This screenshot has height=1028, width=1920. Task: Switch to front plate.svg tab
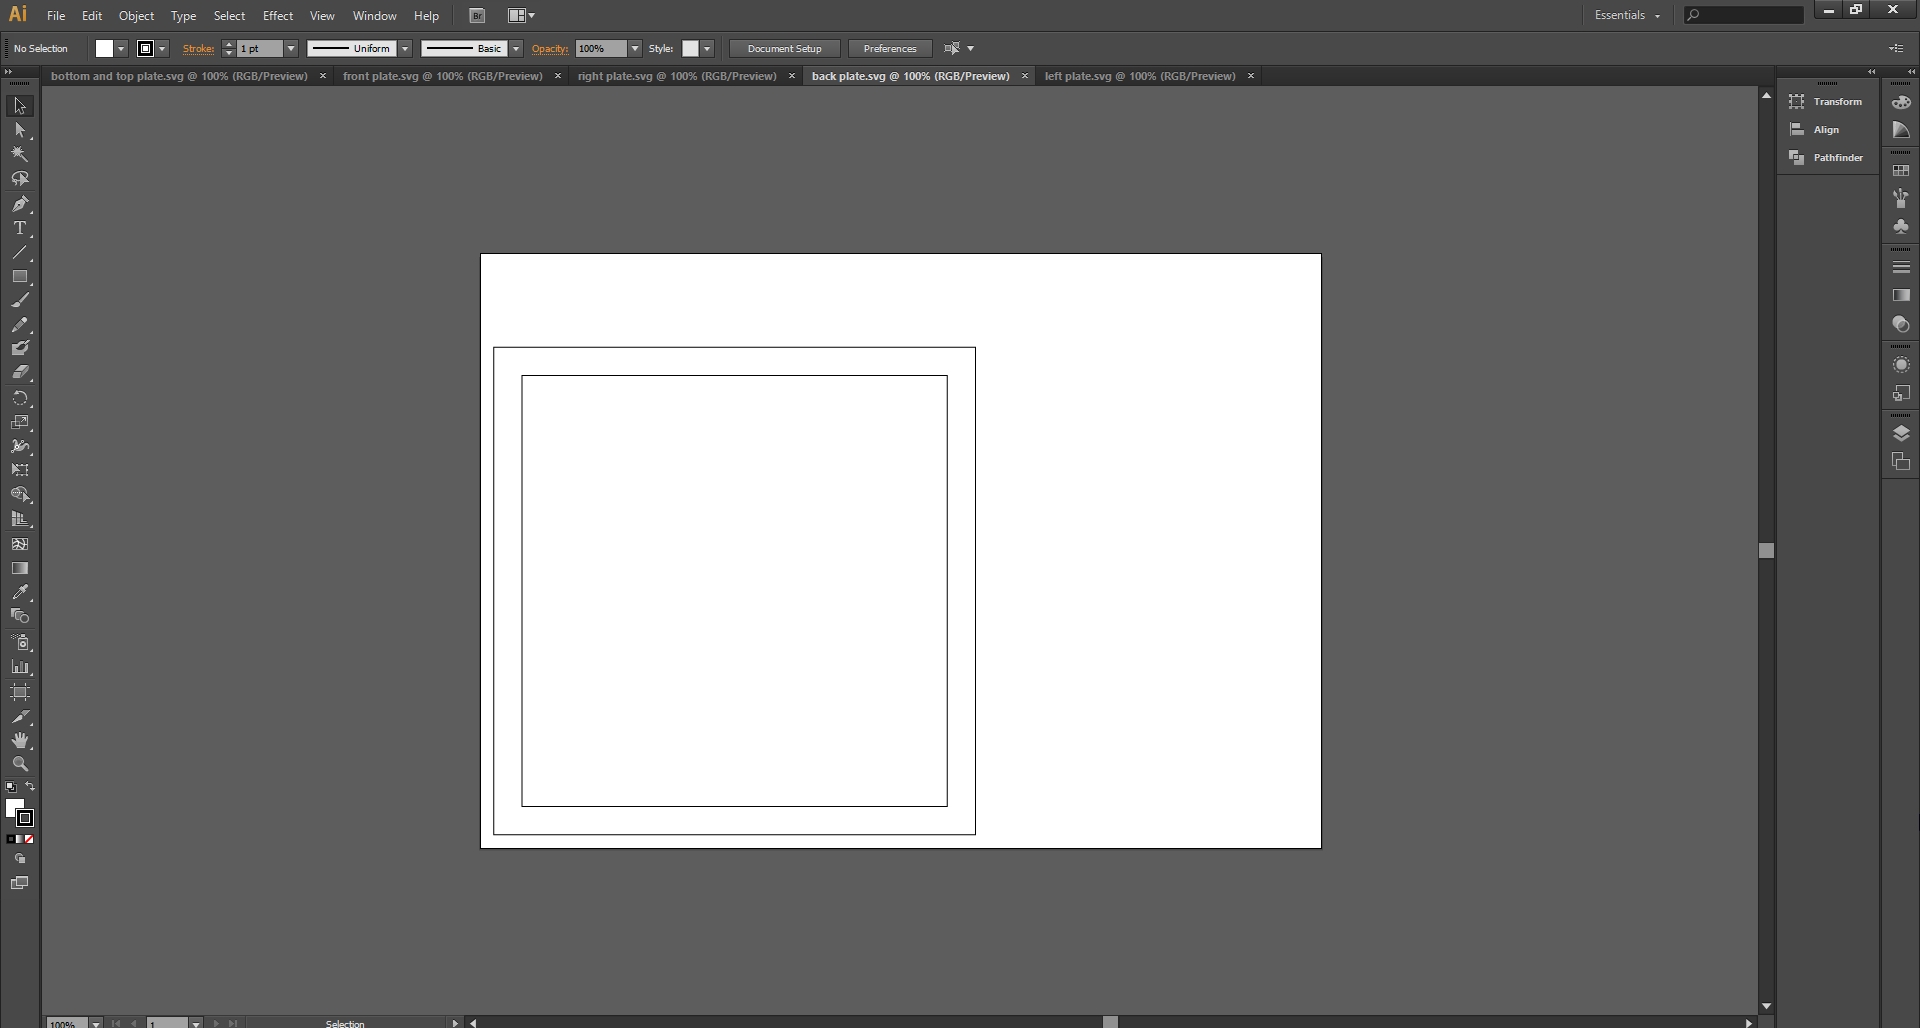click(x=442, y=76)
